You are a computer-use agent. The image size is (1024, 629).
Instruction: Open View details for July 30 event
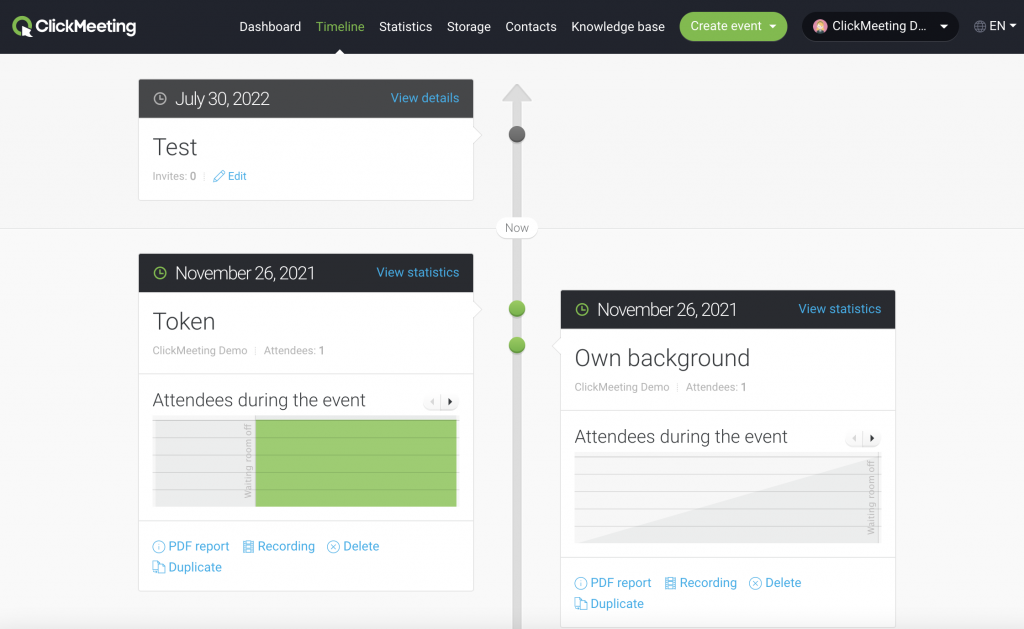[x=424, y=98]
